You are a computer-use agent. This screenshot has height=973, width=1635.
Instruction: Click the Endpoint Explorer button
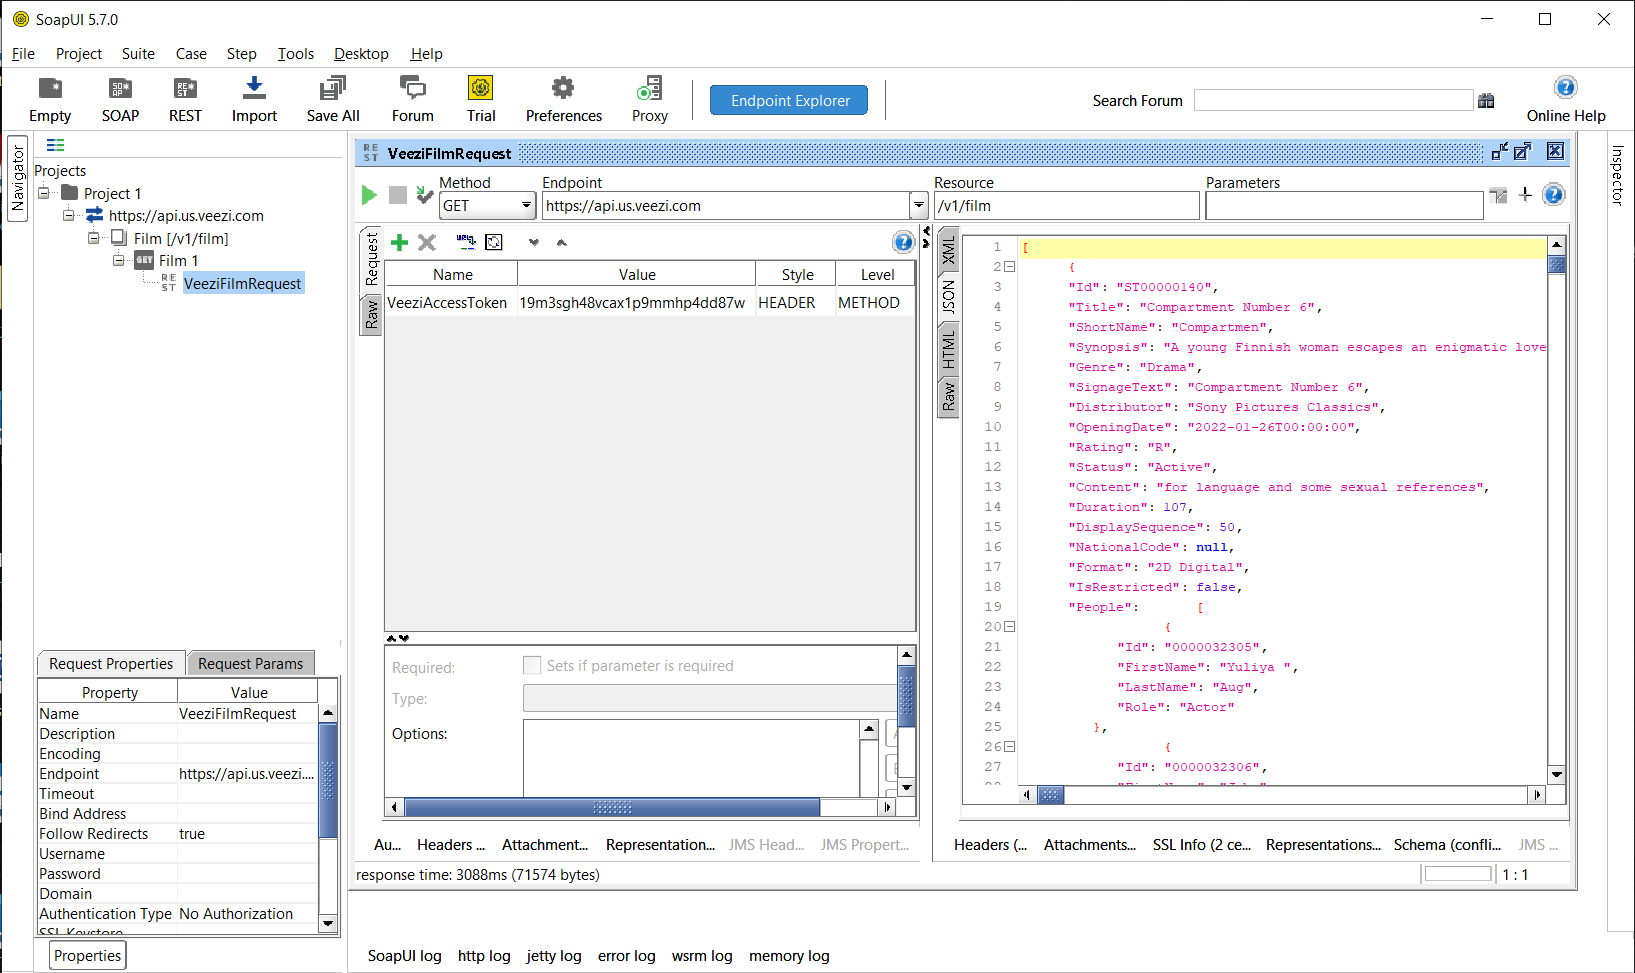(789, 101)
